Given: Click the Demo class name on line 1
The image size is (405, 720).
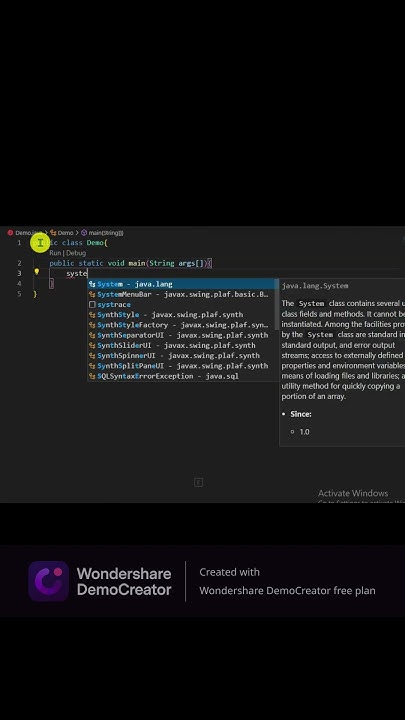Looking at the screenshot, I should coord(95,242).
